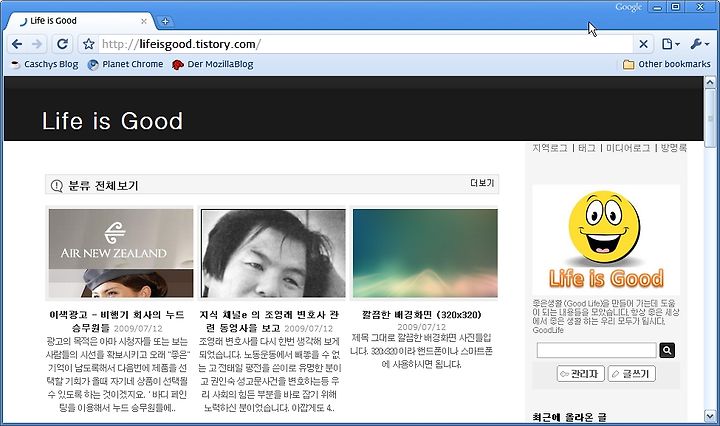The width and height of the screenshot is (720, 426).
Task: Reload the page with refresh icon
Action: [62, 44]
